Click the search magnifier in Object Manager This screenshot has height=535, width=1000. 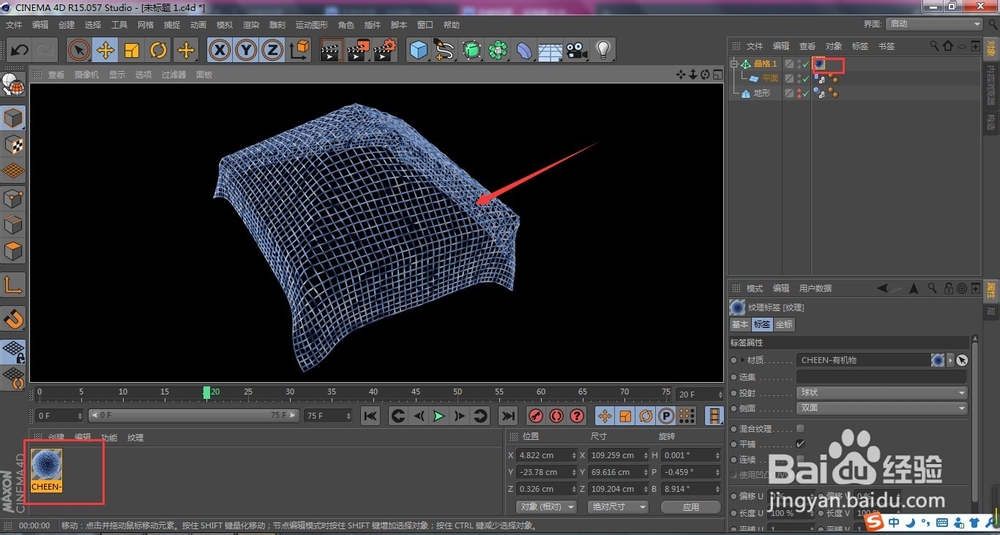[x=934, y=46]
